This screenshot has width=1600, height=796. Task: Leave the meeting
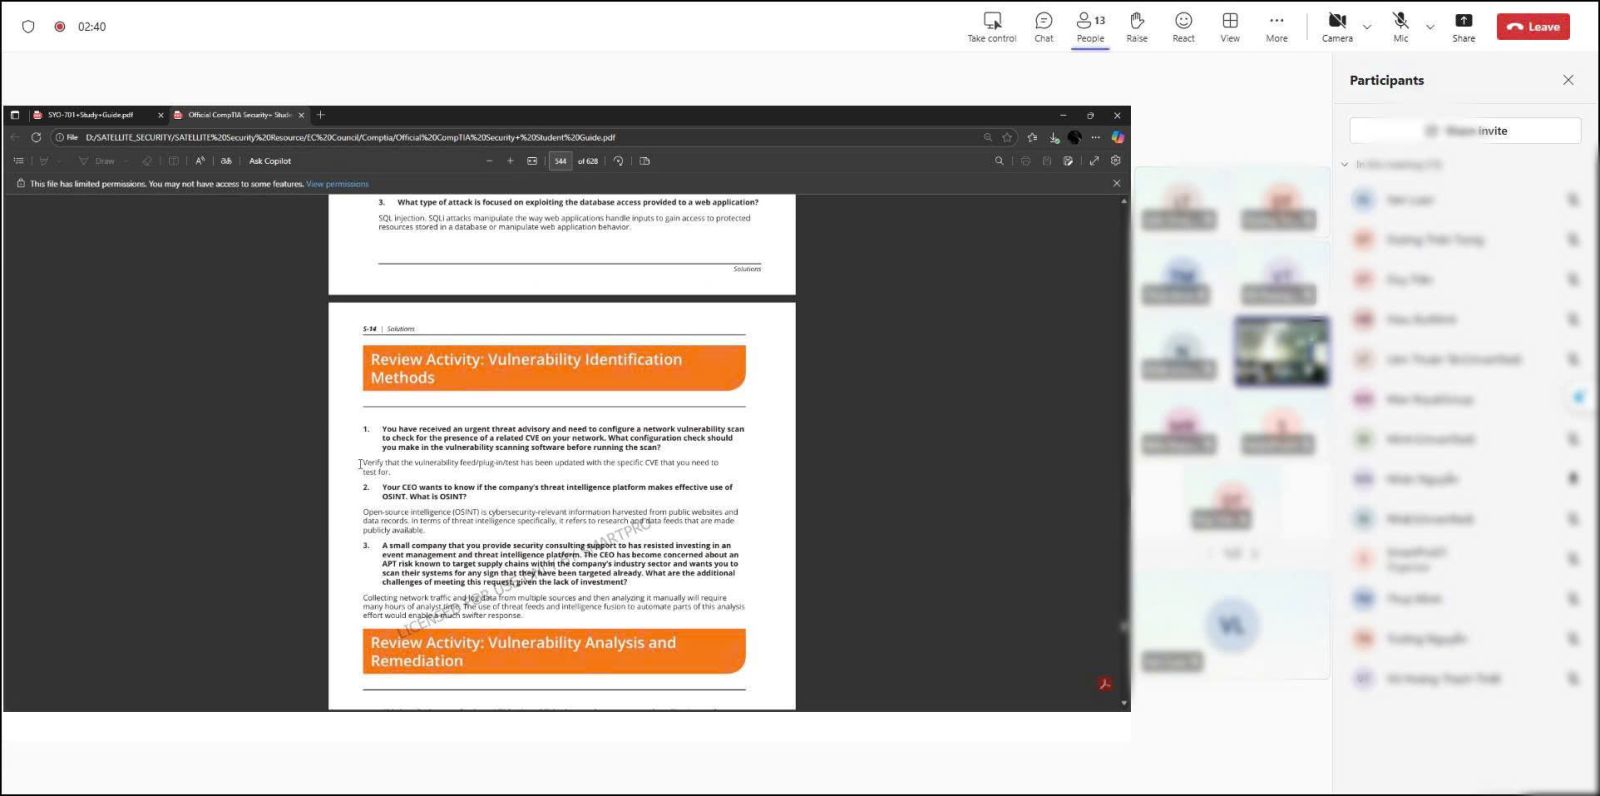1533,27
